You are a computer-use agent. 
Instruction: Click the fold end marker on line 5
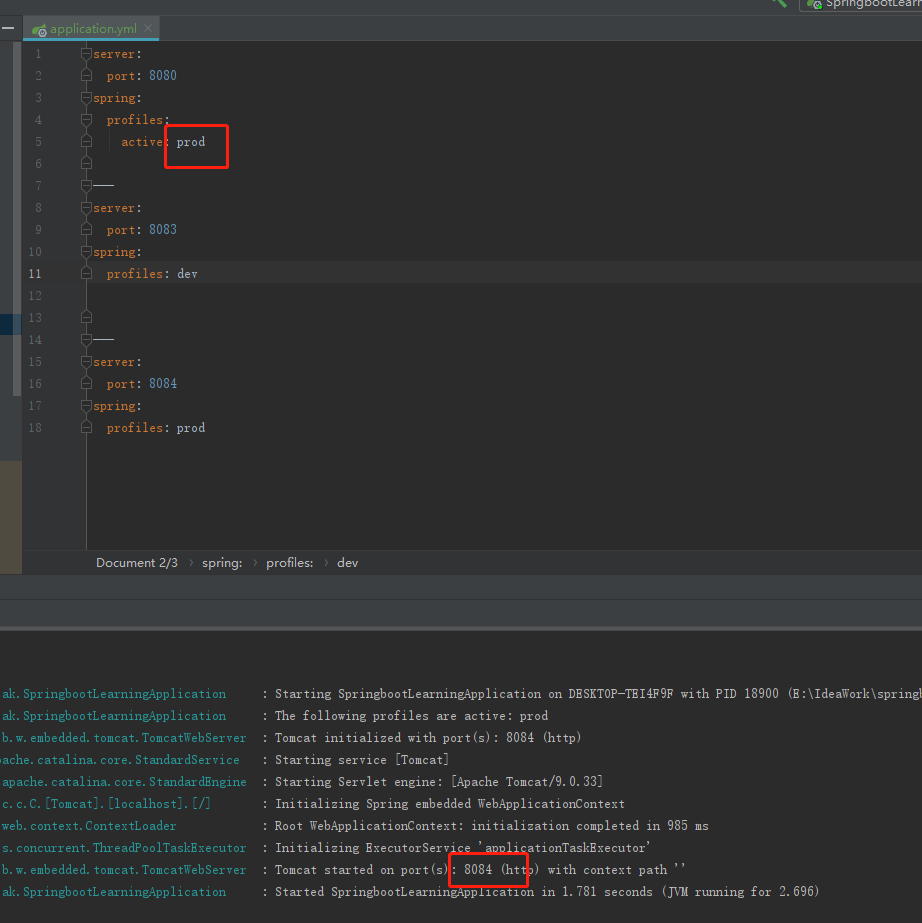87,141
